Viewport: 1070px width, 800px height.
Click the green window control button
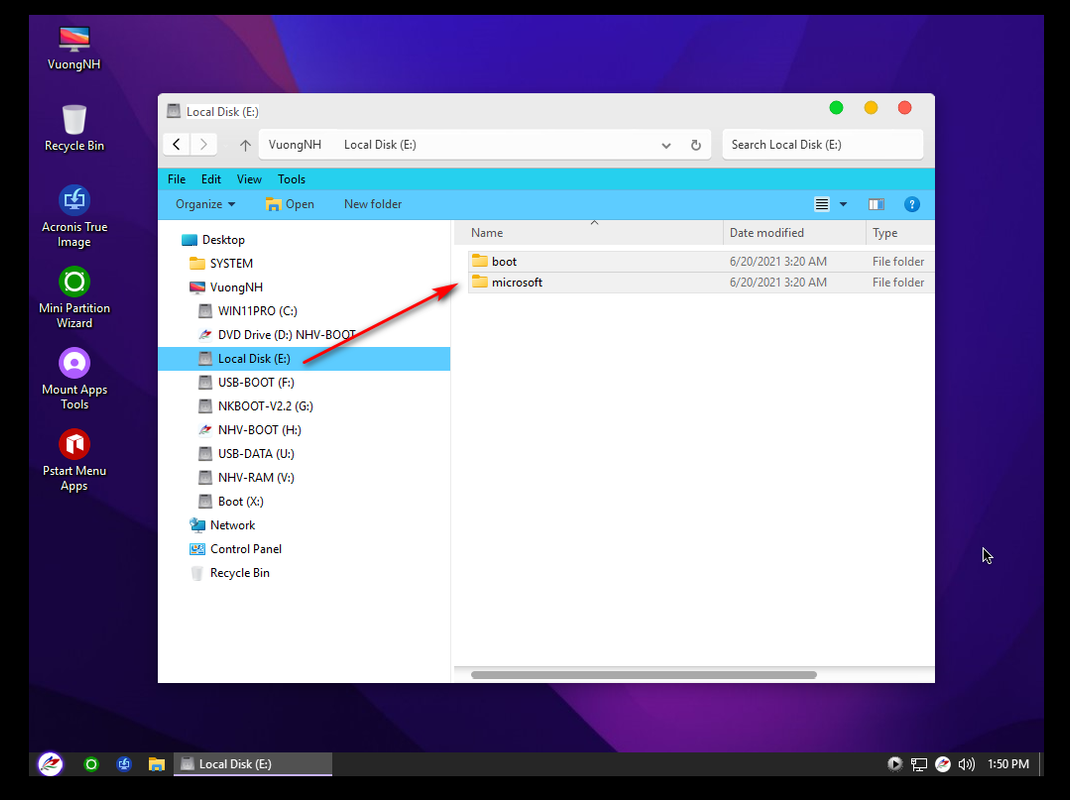(x=836, y=108)
